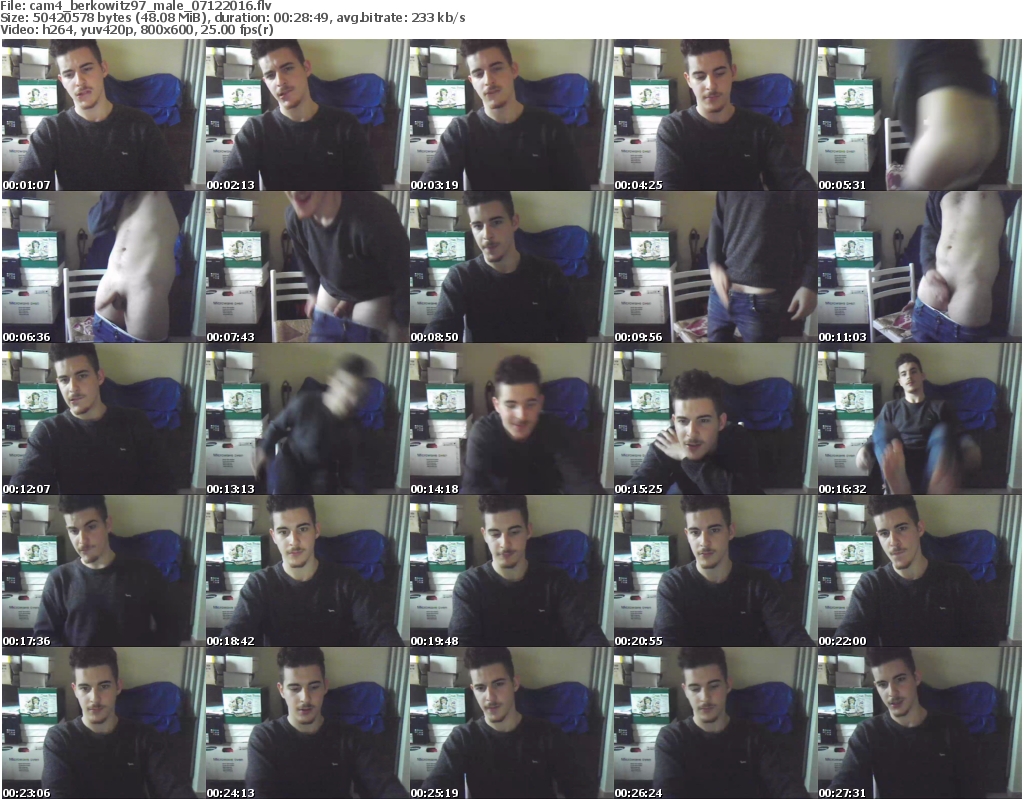1024x799 pixels.
Task: Pick the frame stamped 00:20:55
Action: 715,571
